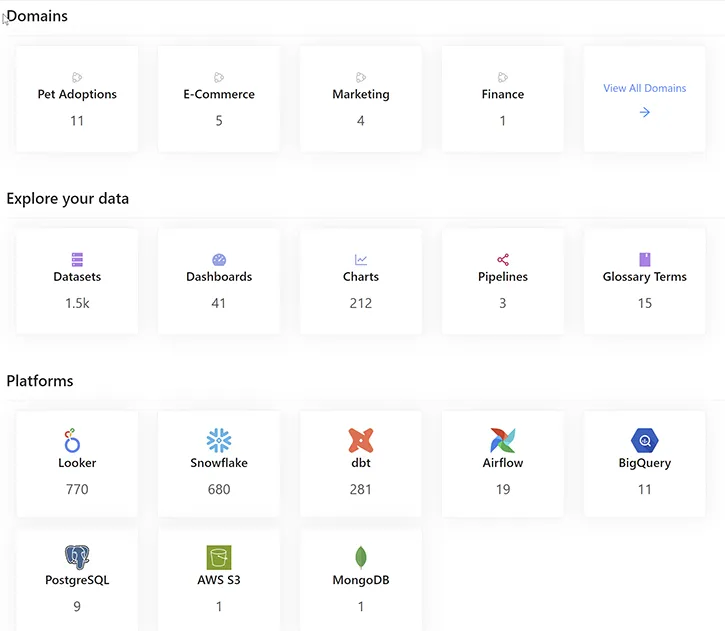Image resolution: width=725 pixels, height=631 pixels.
Task: Click the Airflow count 19
Action: [x=503, y=489]
